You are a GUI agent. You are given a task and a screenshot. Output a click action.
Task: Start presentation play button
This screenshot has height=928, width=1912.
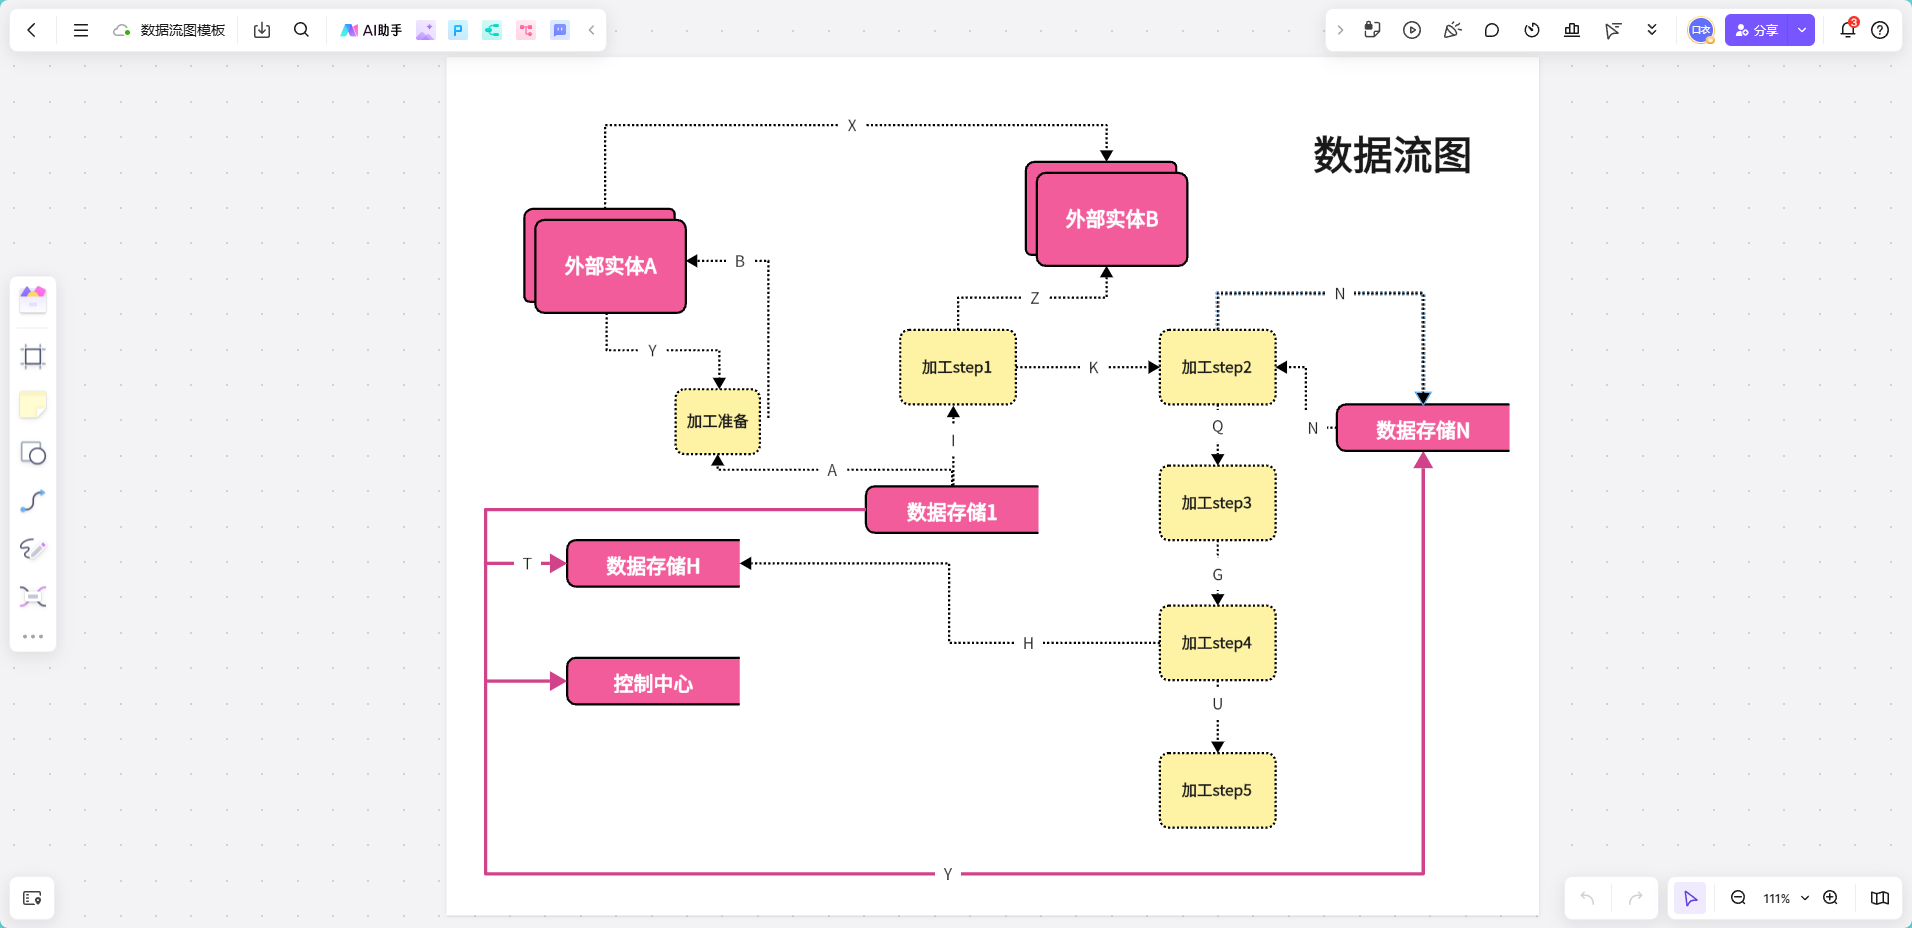tap(1412, 30)
